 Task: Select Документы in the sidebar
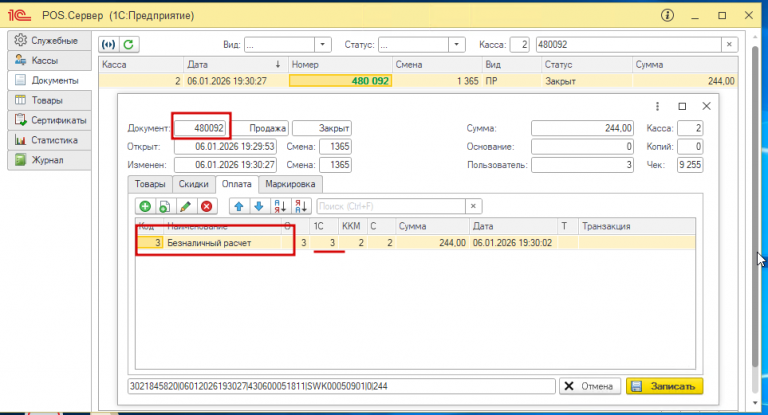pos(49,80)
